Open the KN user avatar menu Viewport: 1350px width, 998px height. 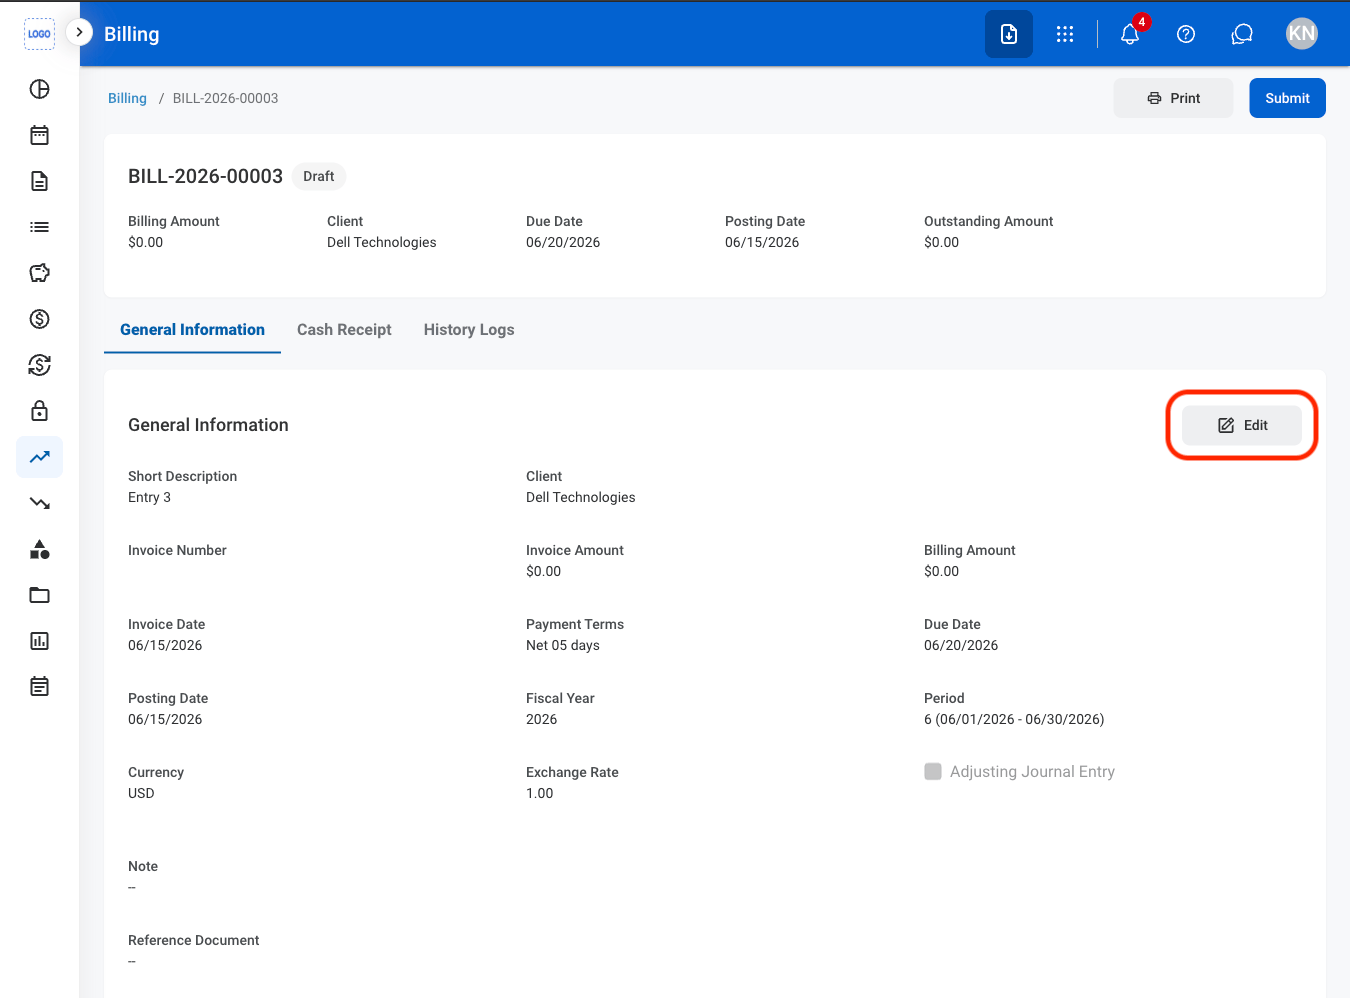click(x=1302, y=34)
